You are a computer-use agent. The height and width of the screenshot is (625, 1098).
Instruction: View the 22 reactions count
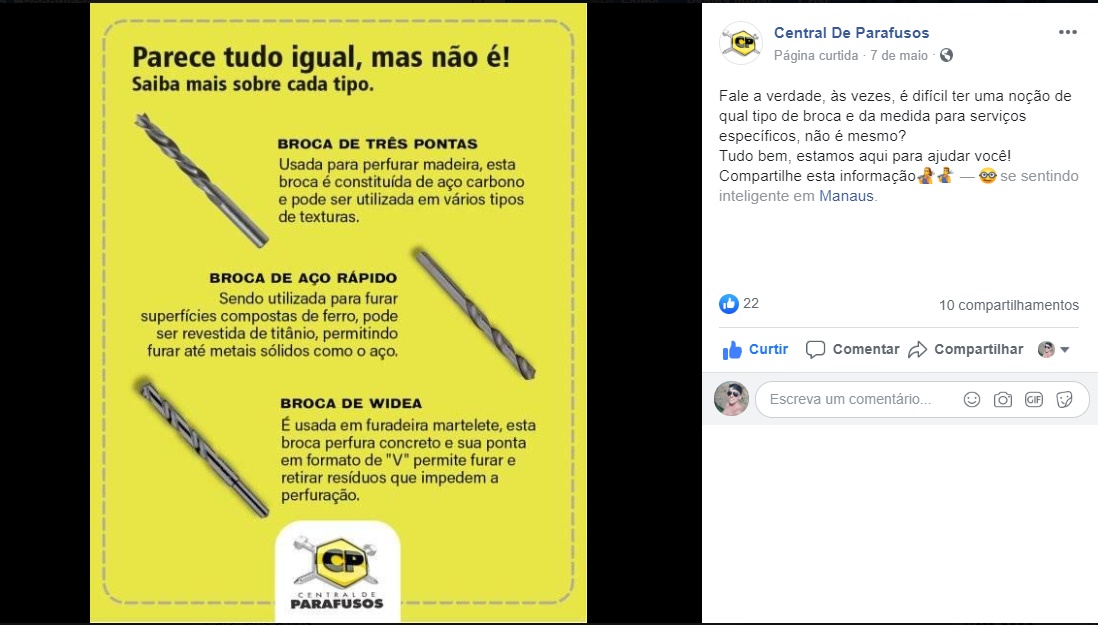coord(751,304)
